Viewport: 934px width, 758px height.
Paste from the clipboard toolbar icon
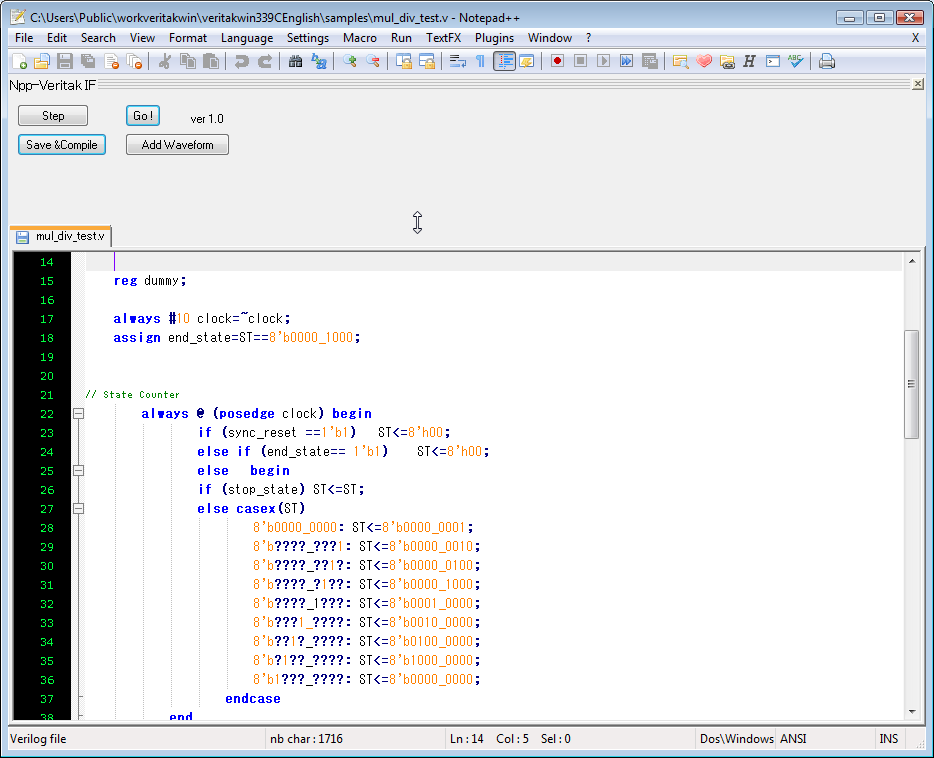[211, 61]
